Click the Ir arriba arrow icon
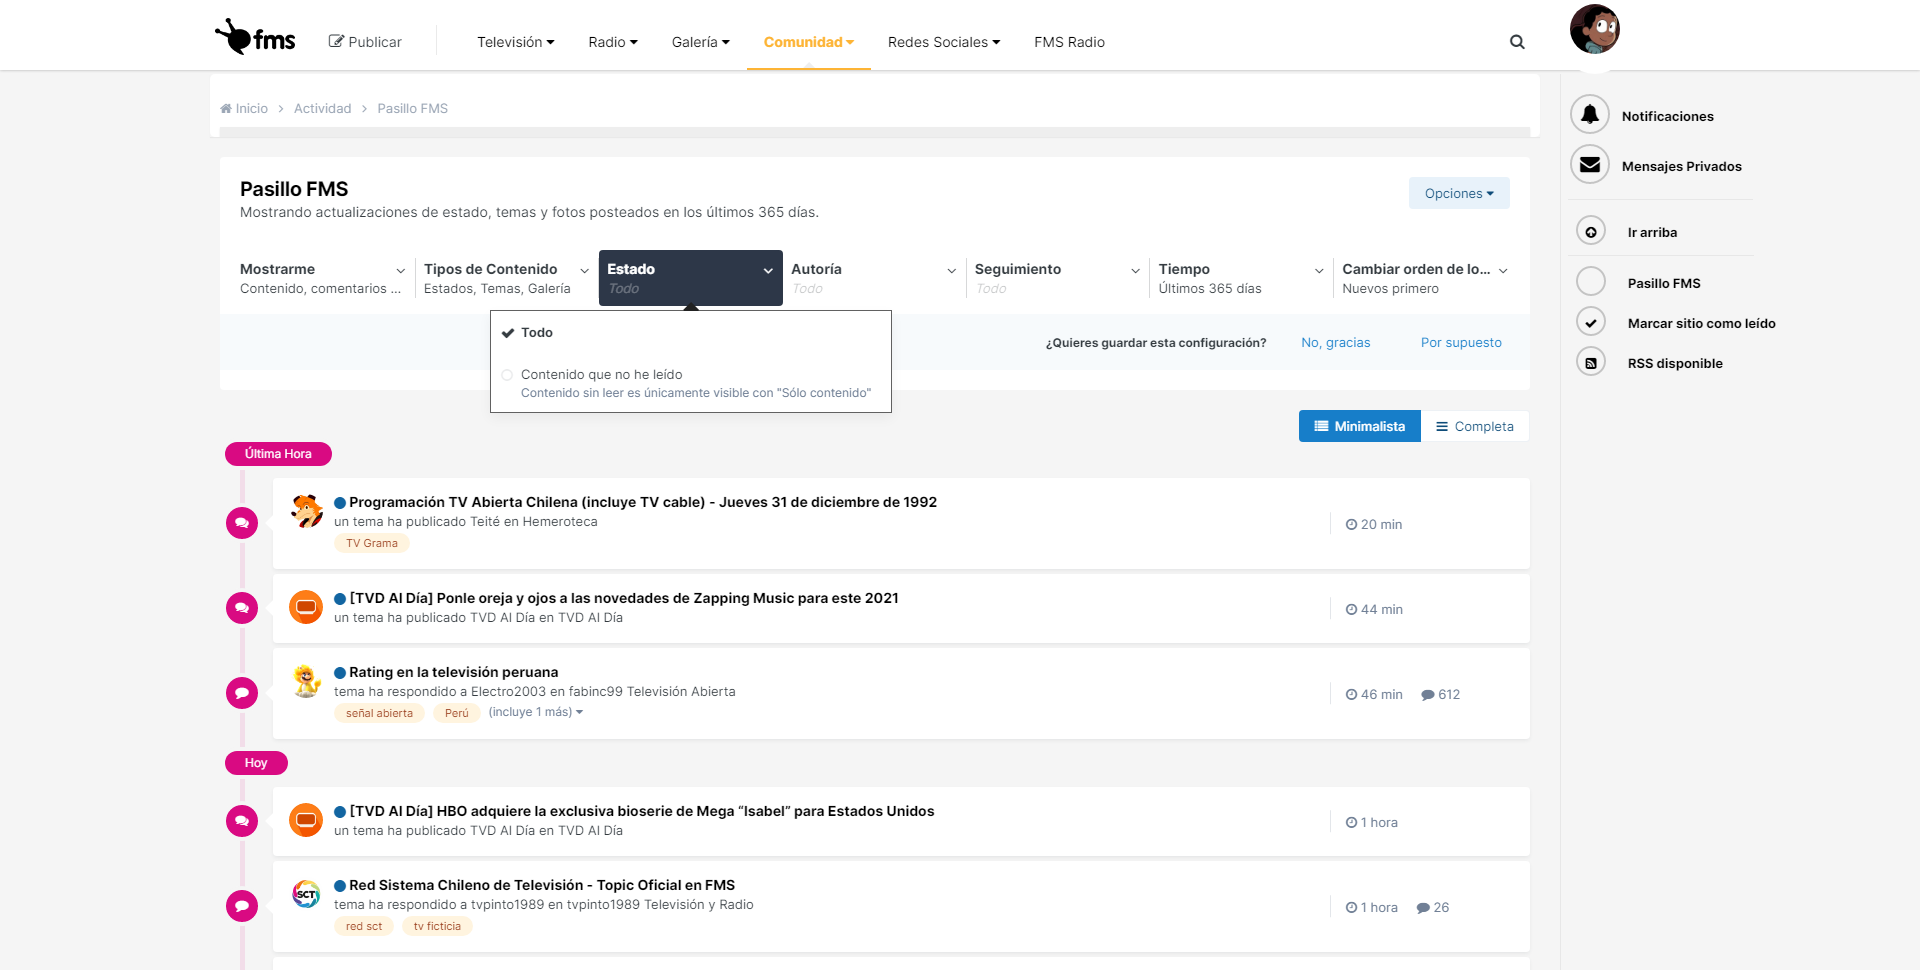The image size is (1920, 970). pos(1591,232)
